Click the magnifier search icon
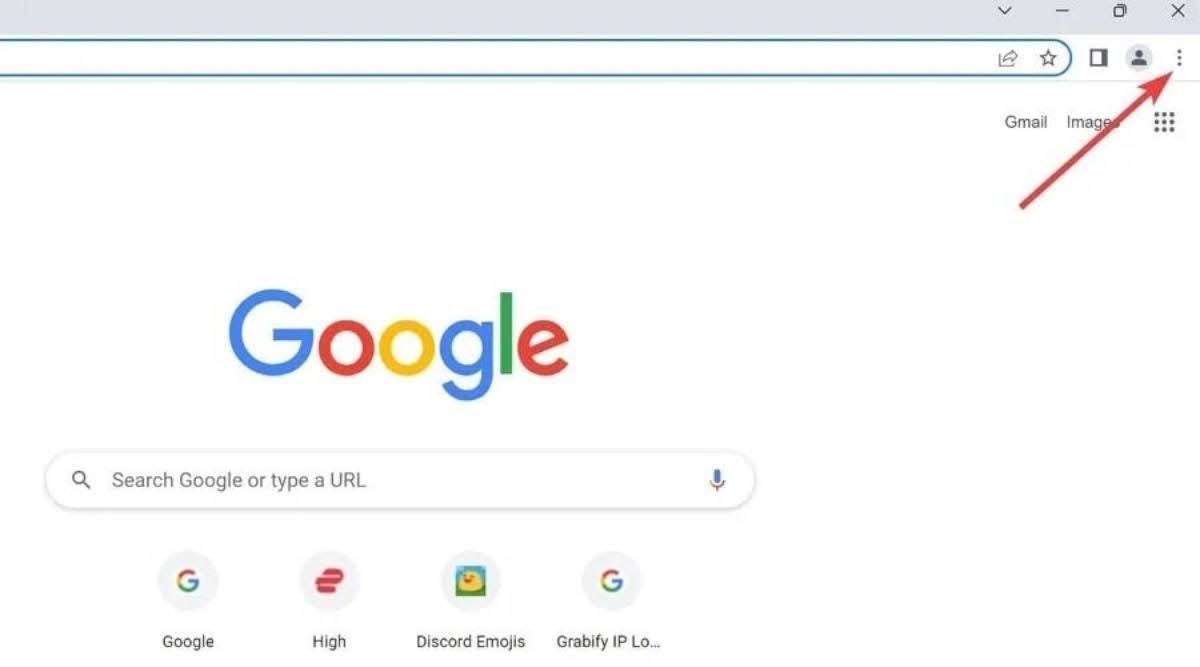This screenshot has width=1200, height=667. click(81, 480)
